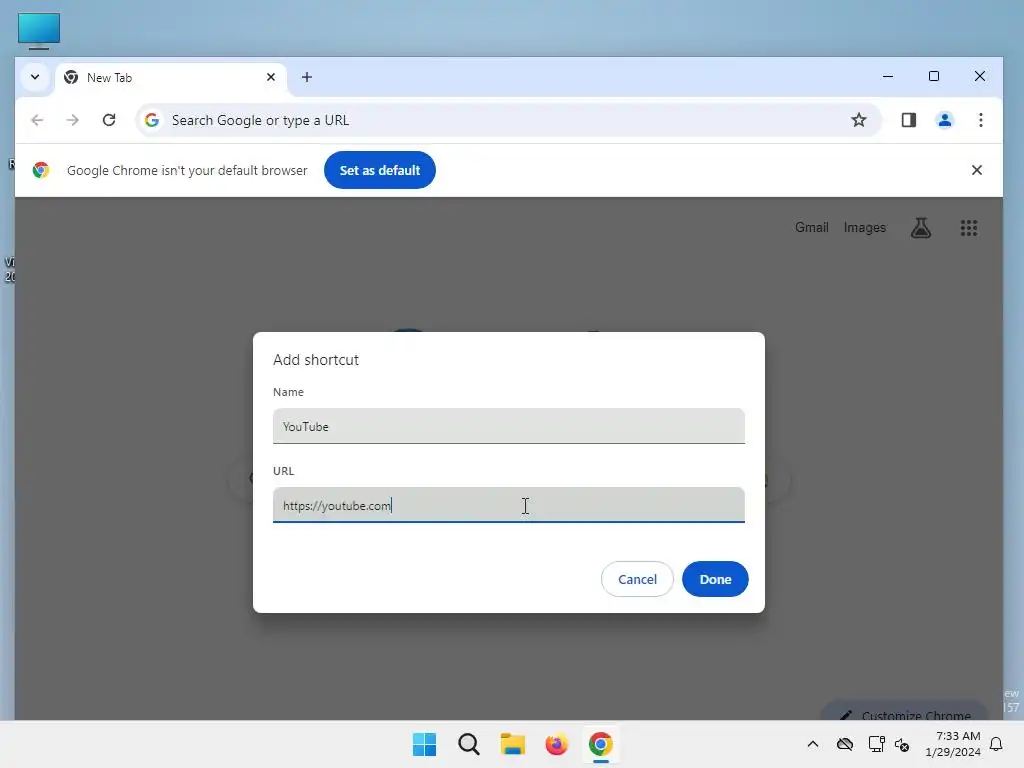This screenshot has width=1024, height=768.
Task: Open a new tab with plus button
Action: click(x=307, y=77)
